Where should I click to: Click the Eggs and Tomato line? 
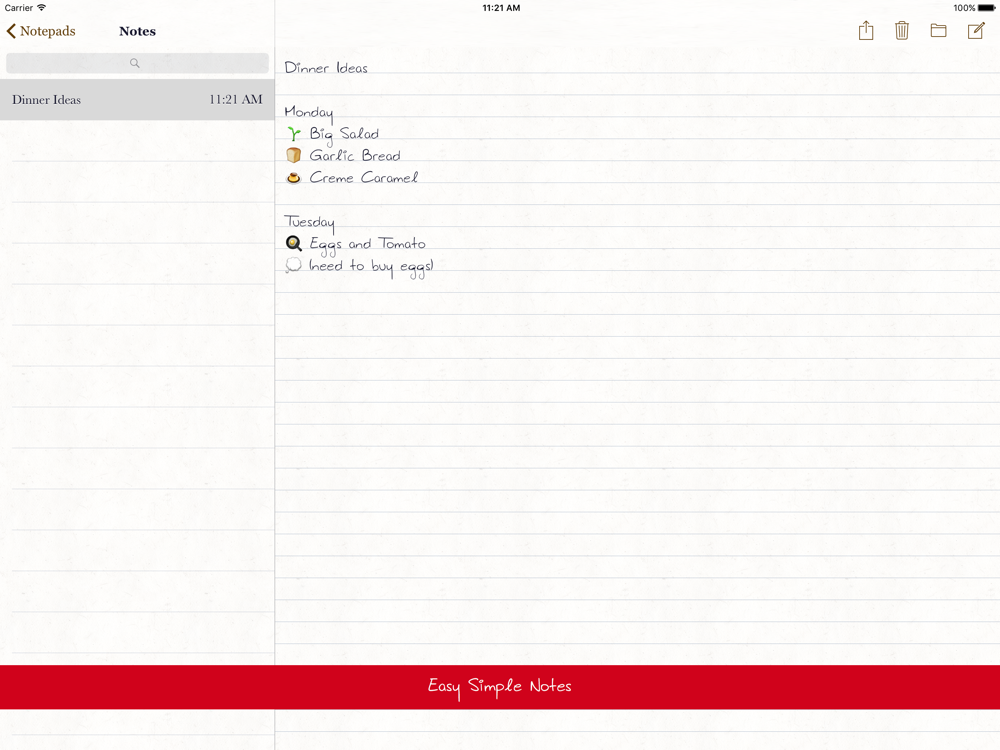367,244
